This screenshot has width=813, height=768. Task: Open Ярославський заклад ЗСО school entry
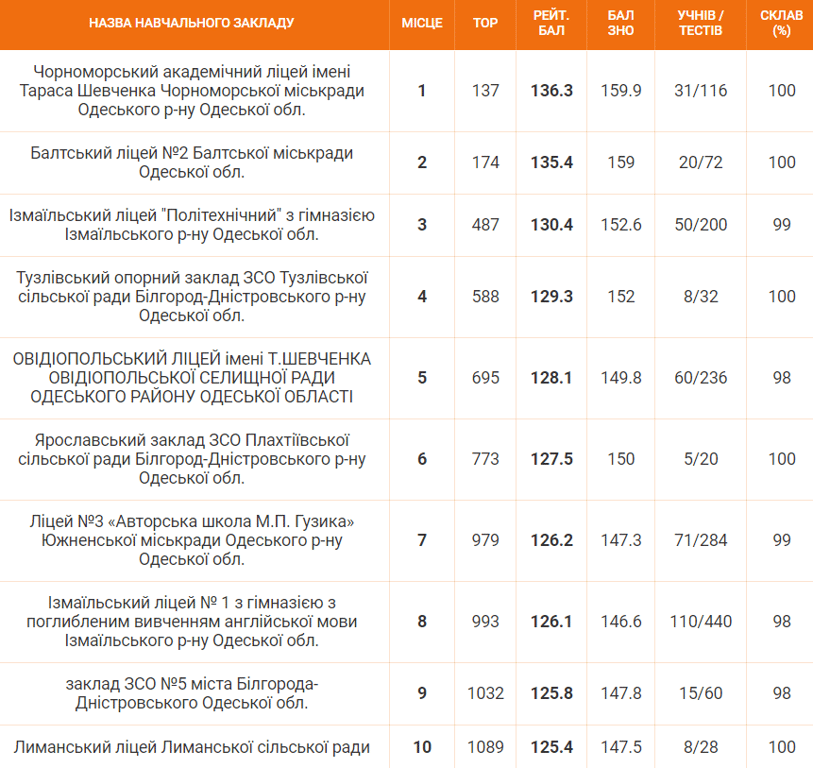191,458
